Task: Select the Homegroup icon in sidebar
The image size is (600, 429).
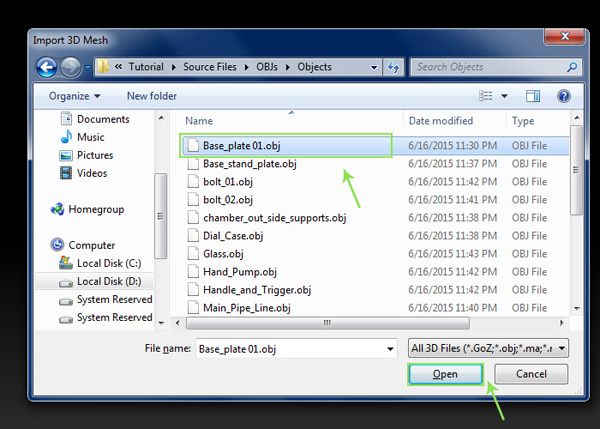Action: tap(58, 209)
